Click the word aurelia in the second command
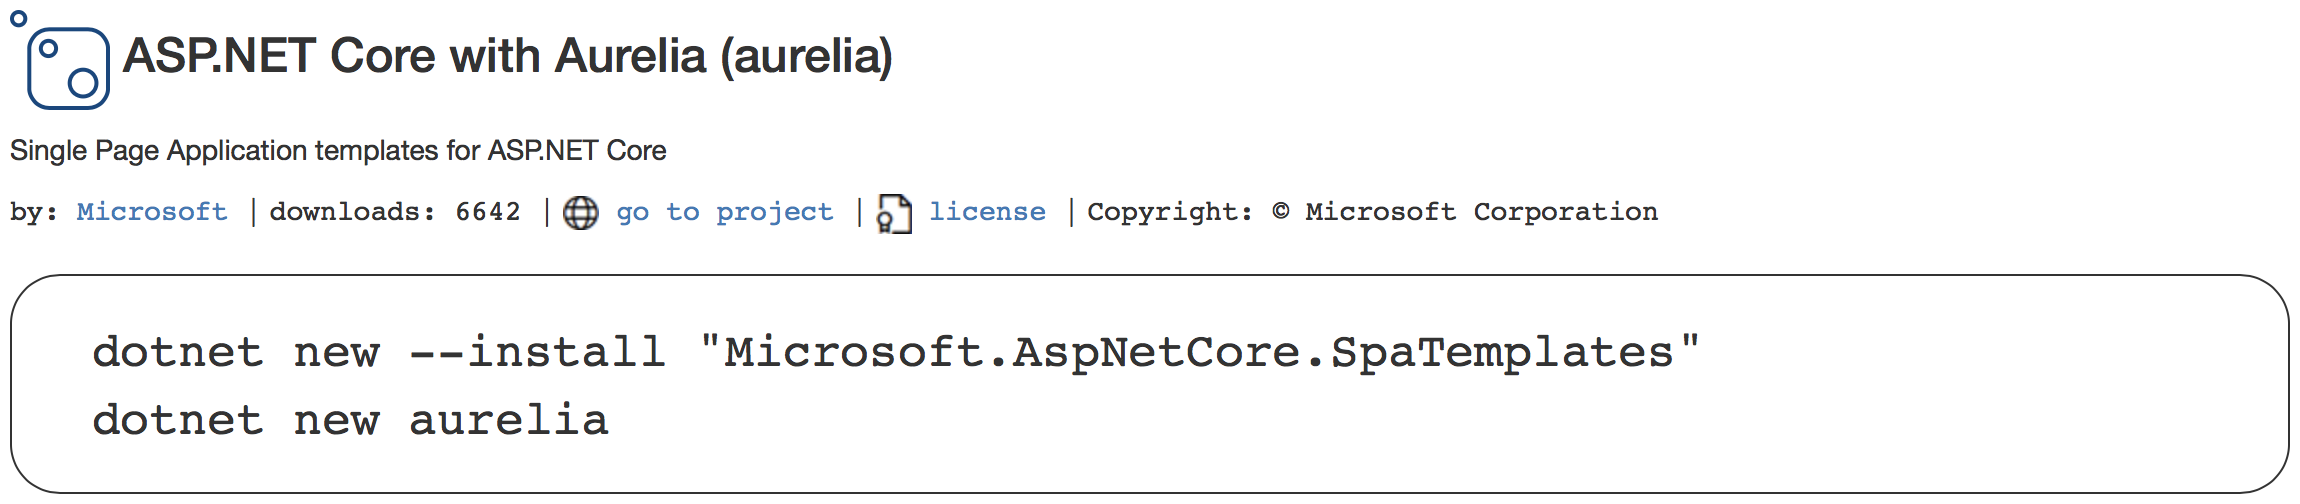 (x=509, y=420)
